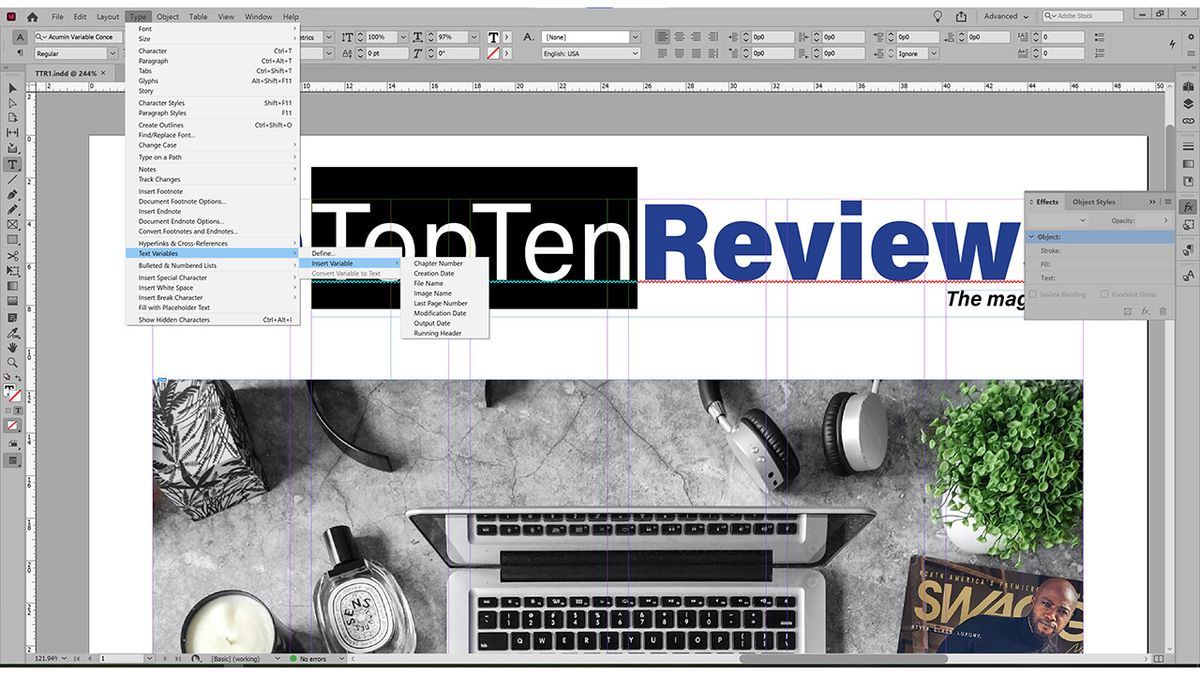Open the Advanced workspace switcher
The image size is (1200, 675).
1003,16
